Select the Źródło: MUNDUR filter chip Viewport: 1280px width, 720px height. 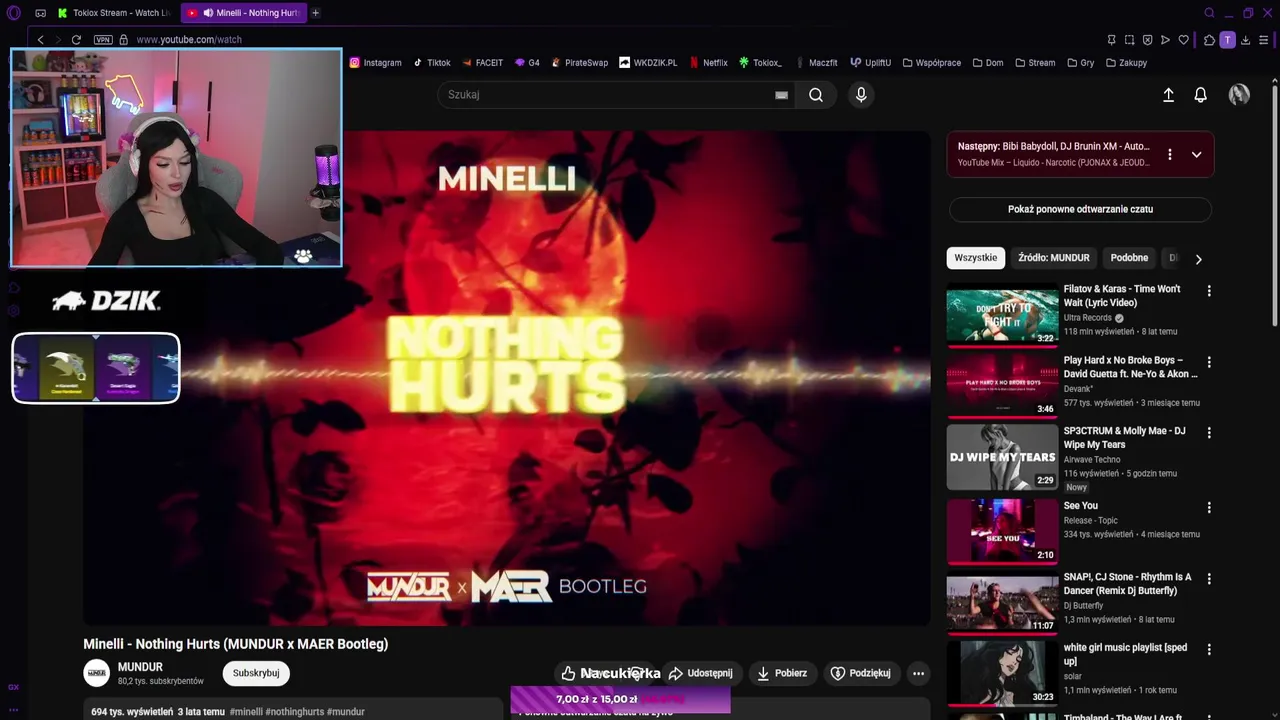click(1053, 258)
